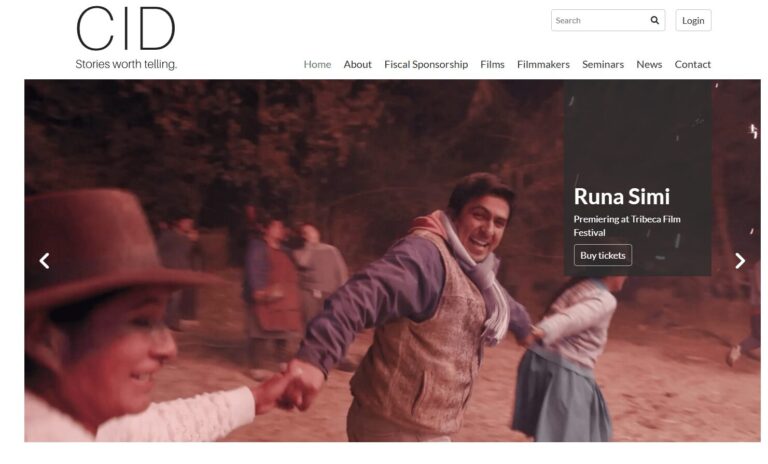Click the CID logo
The image size is (768, 464).
click(126, 28)
